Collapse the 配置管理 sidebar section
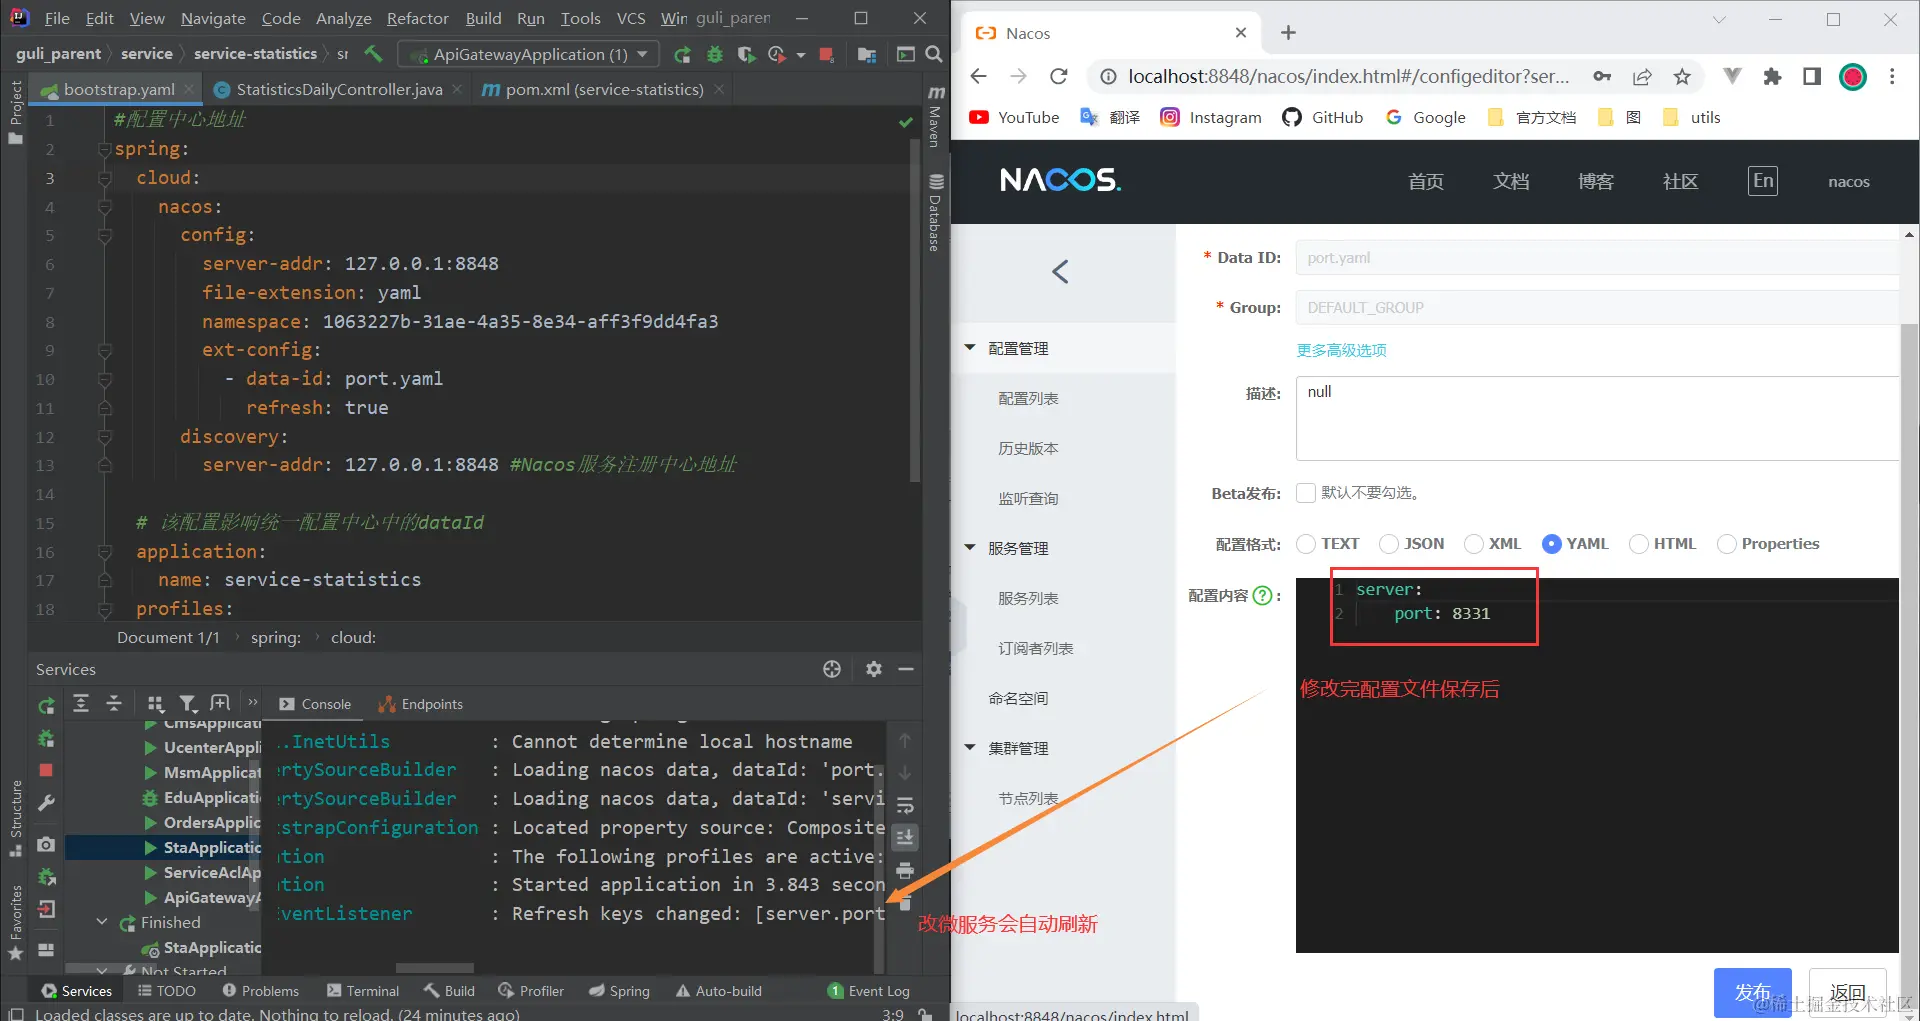The width and height of the screenshot is (1920, 1021). pos(970,348)
